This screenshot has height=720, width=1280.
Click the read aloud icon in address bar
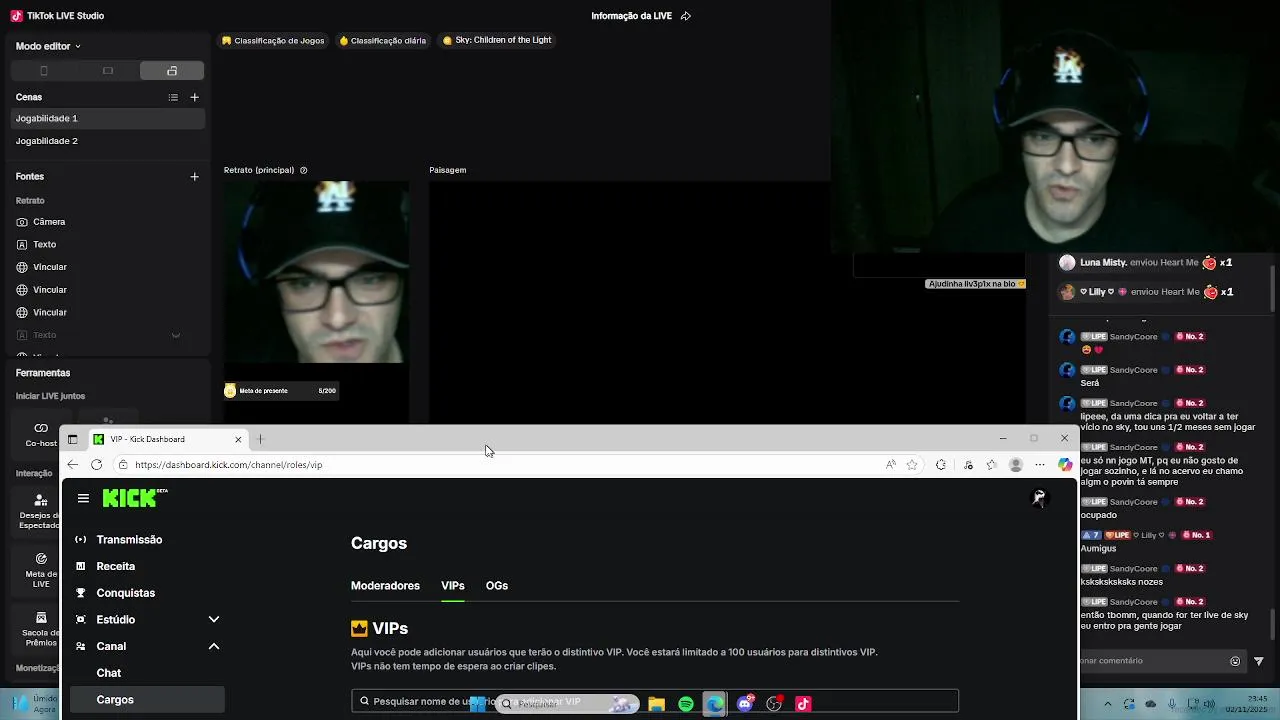click(x=891, y=465)
